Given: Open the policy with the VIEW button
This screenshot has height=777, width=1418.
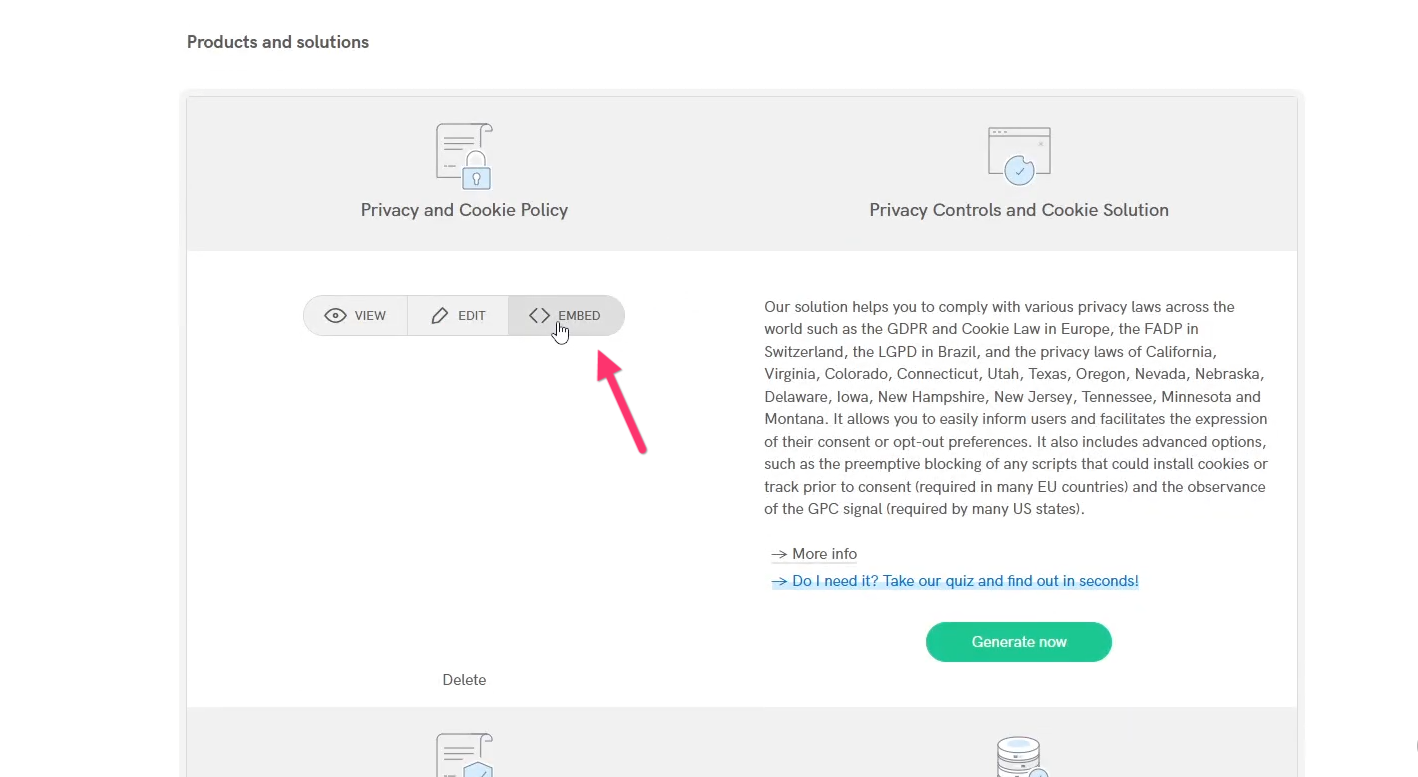Looking at the screenshot, I should click(356, 316).
